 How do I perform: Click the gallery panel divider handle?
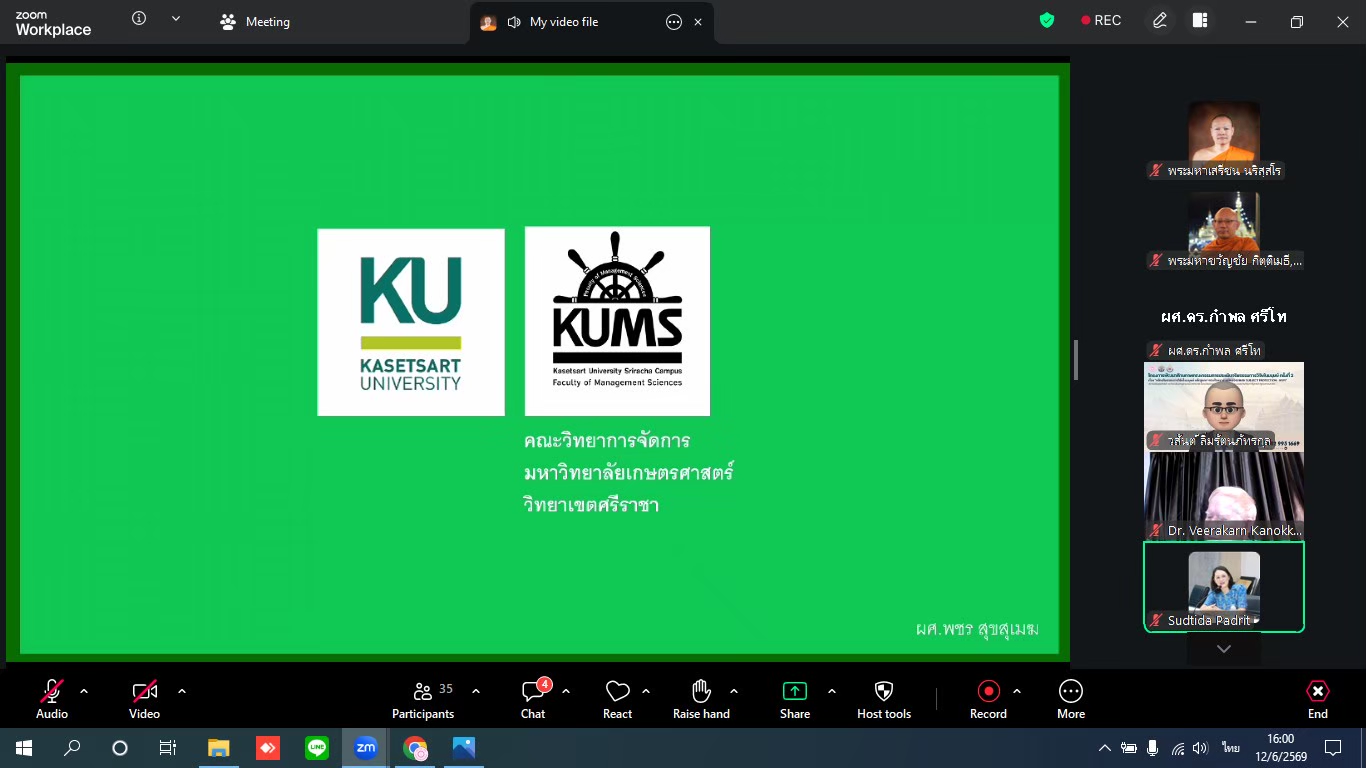pos(1076,360)
